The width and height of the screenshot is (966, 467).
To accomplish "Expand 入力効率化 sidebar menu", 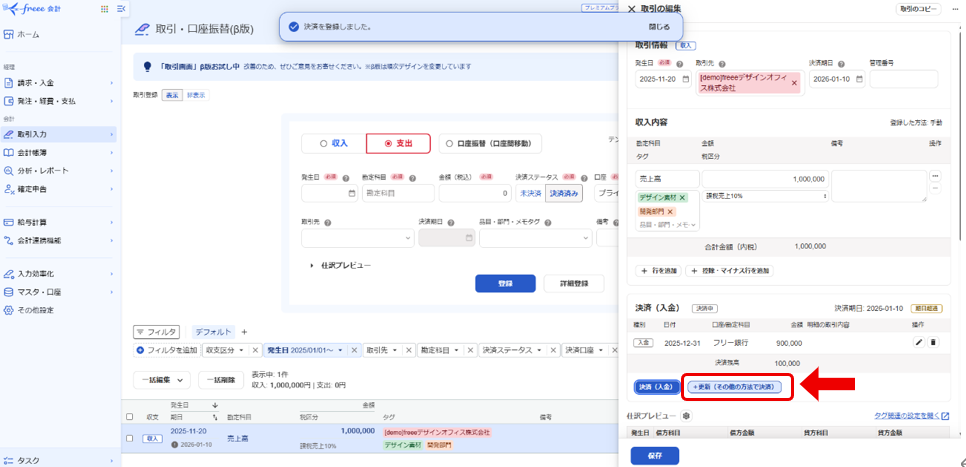I will pyautogui.click(x=59, y=274).
